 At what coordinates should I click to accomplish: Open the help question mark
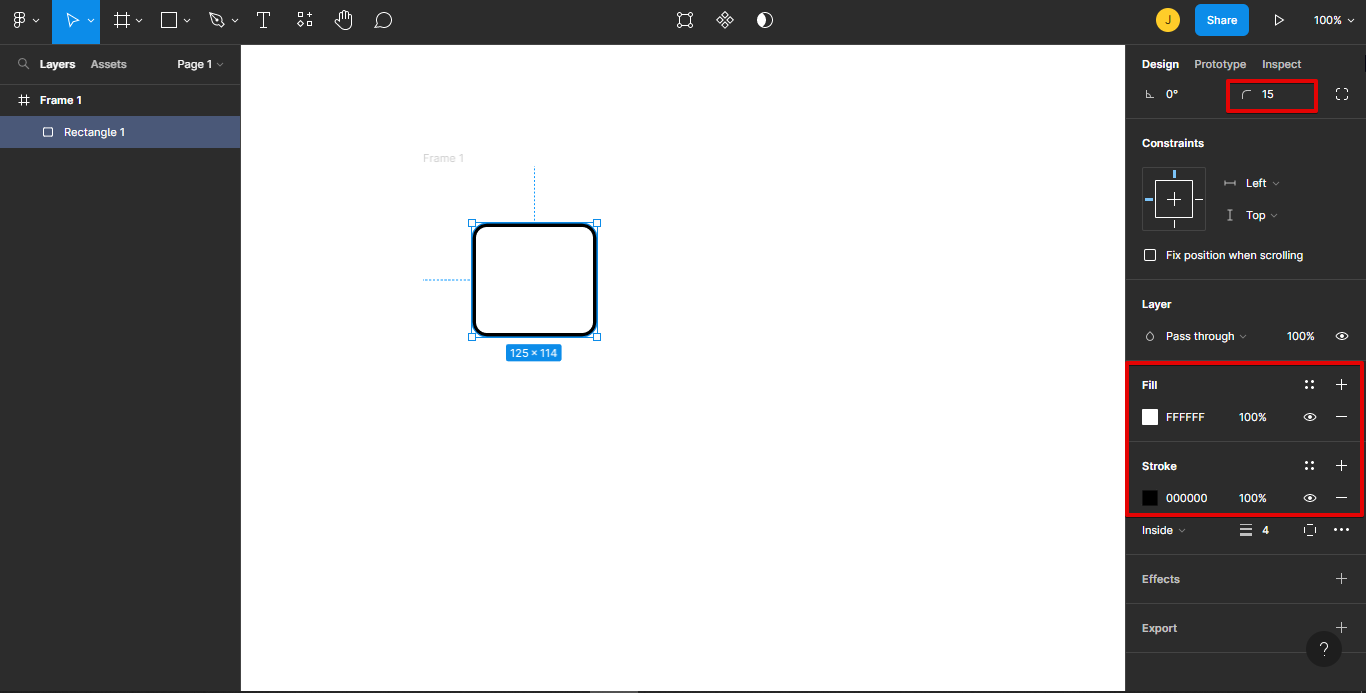coord(1323,649)
